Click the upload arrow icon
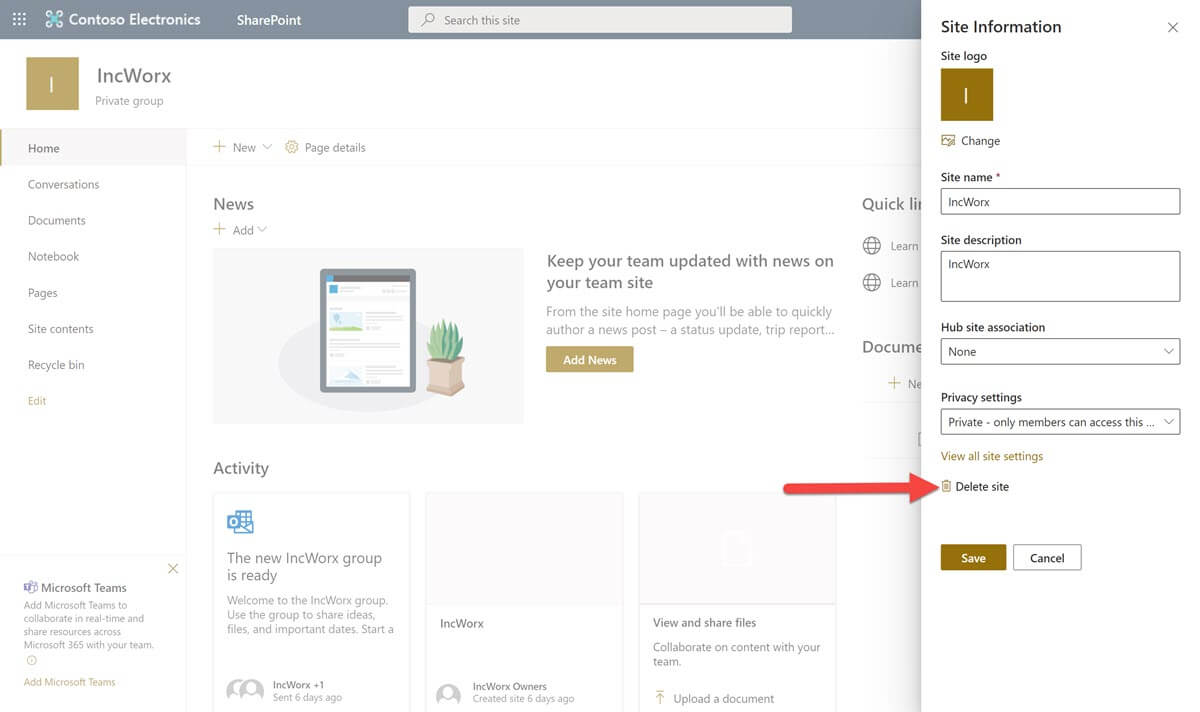 [660, 698]
